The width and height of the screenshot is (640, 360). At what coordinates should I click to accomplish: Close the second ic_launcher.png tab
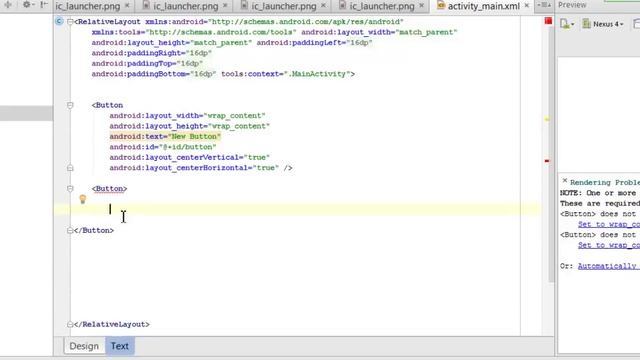click(225, 6)
